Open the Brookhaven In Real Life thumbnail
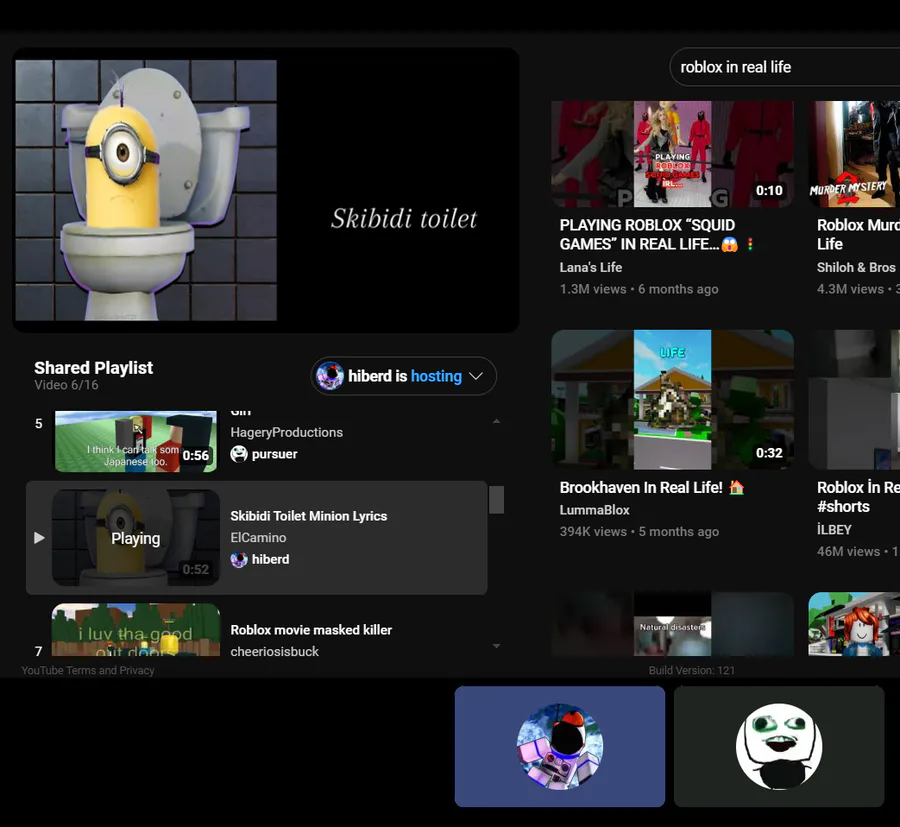The image size is (900, 827). pos(673,399)
